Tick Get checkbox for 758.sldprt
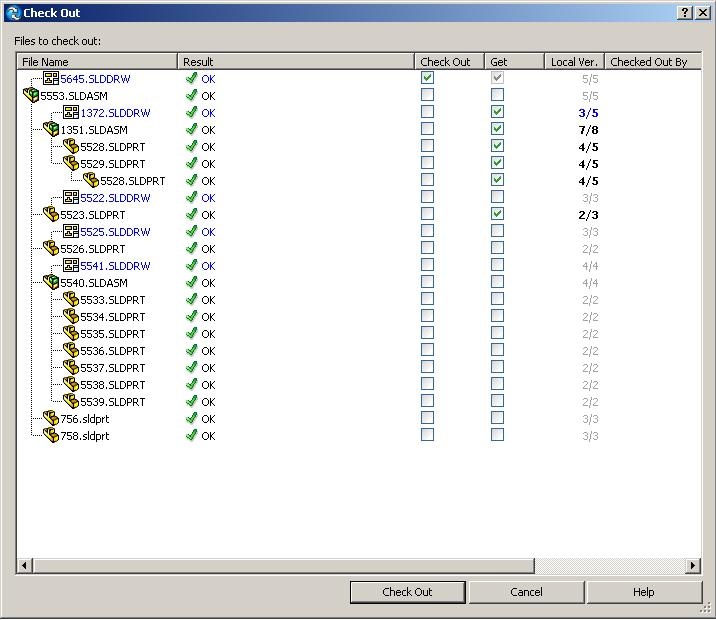The width and height of the screenshot is (716, 620). click(497, 435)
